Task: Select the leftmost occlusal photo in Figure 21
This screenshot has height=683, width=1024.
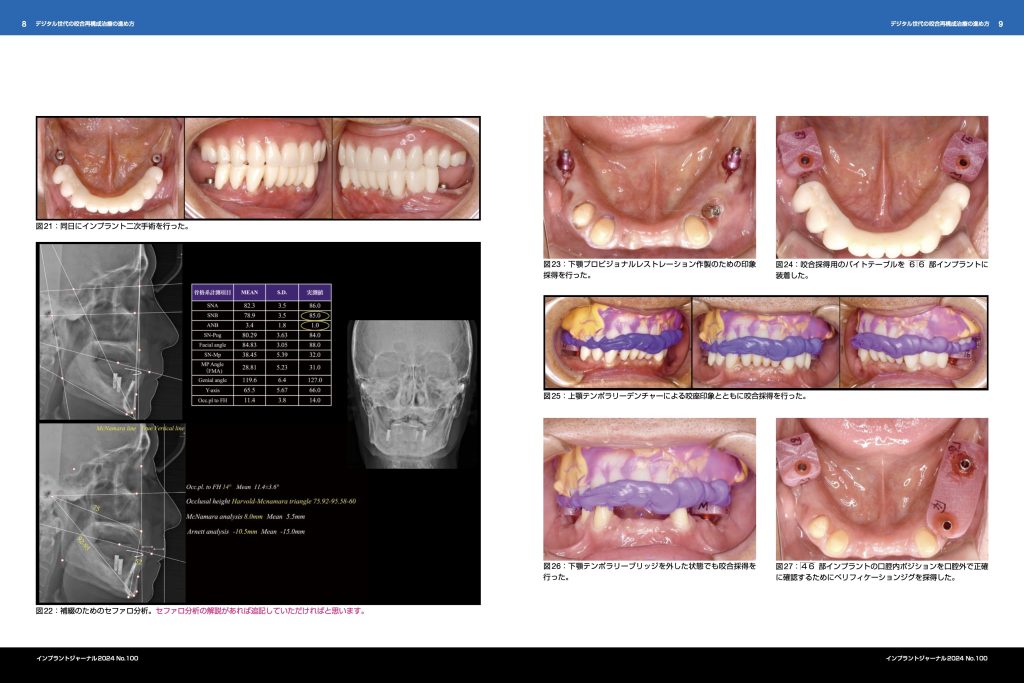Action: point(110,167)
